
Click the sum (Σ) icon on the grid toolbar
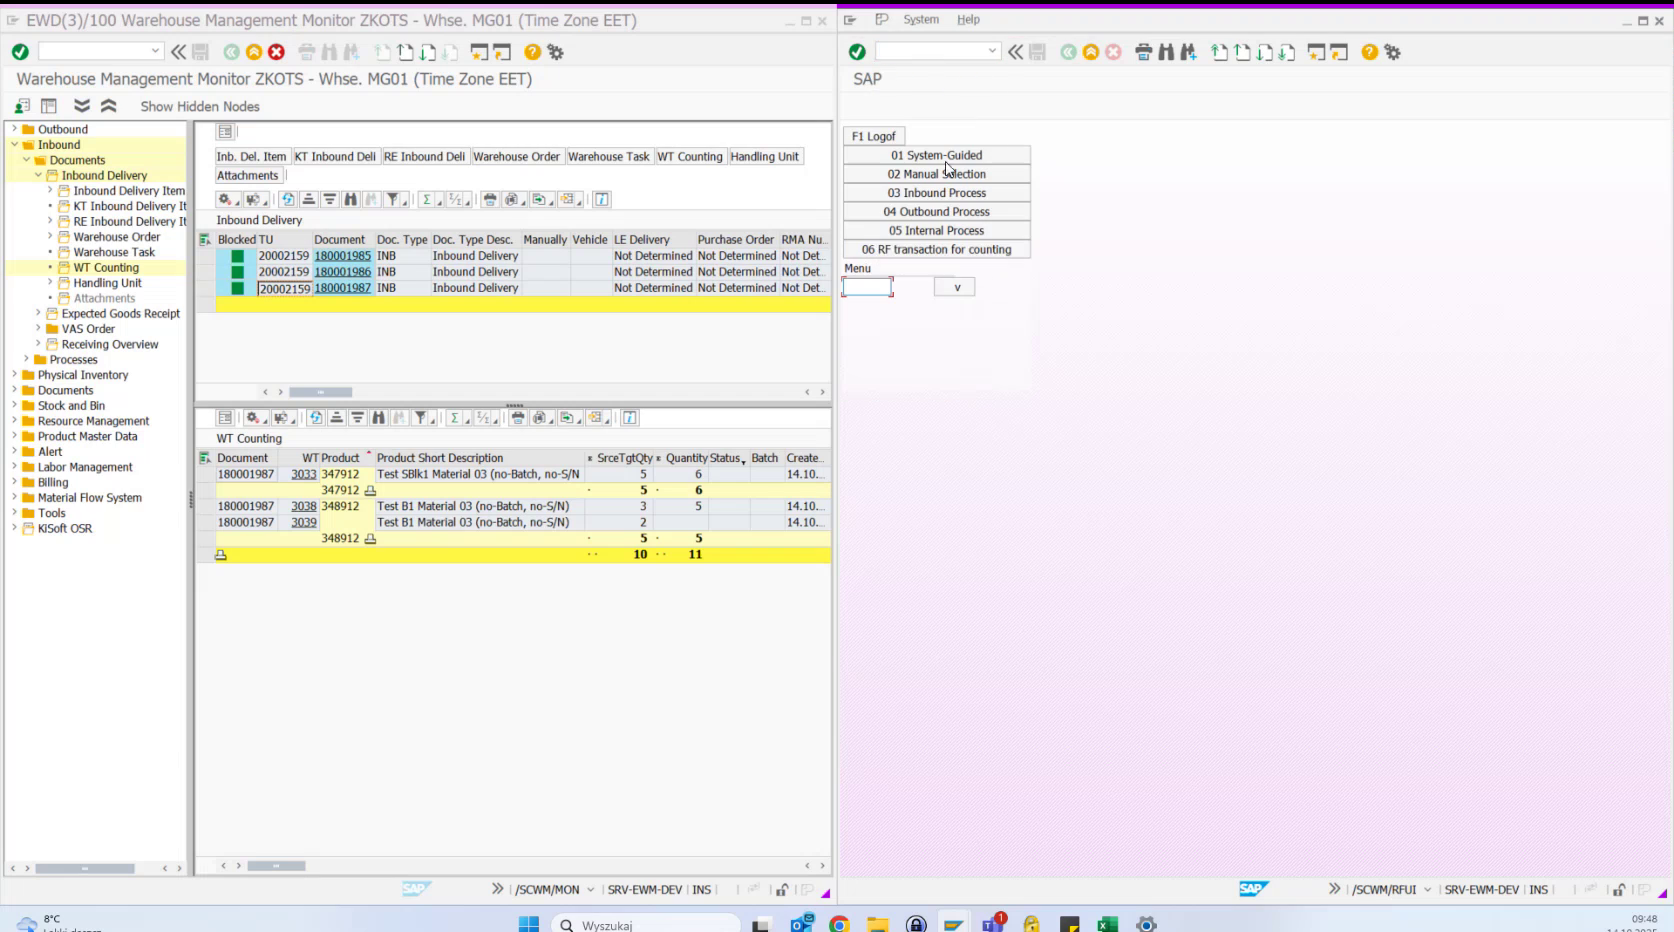(x=427, y=199)
